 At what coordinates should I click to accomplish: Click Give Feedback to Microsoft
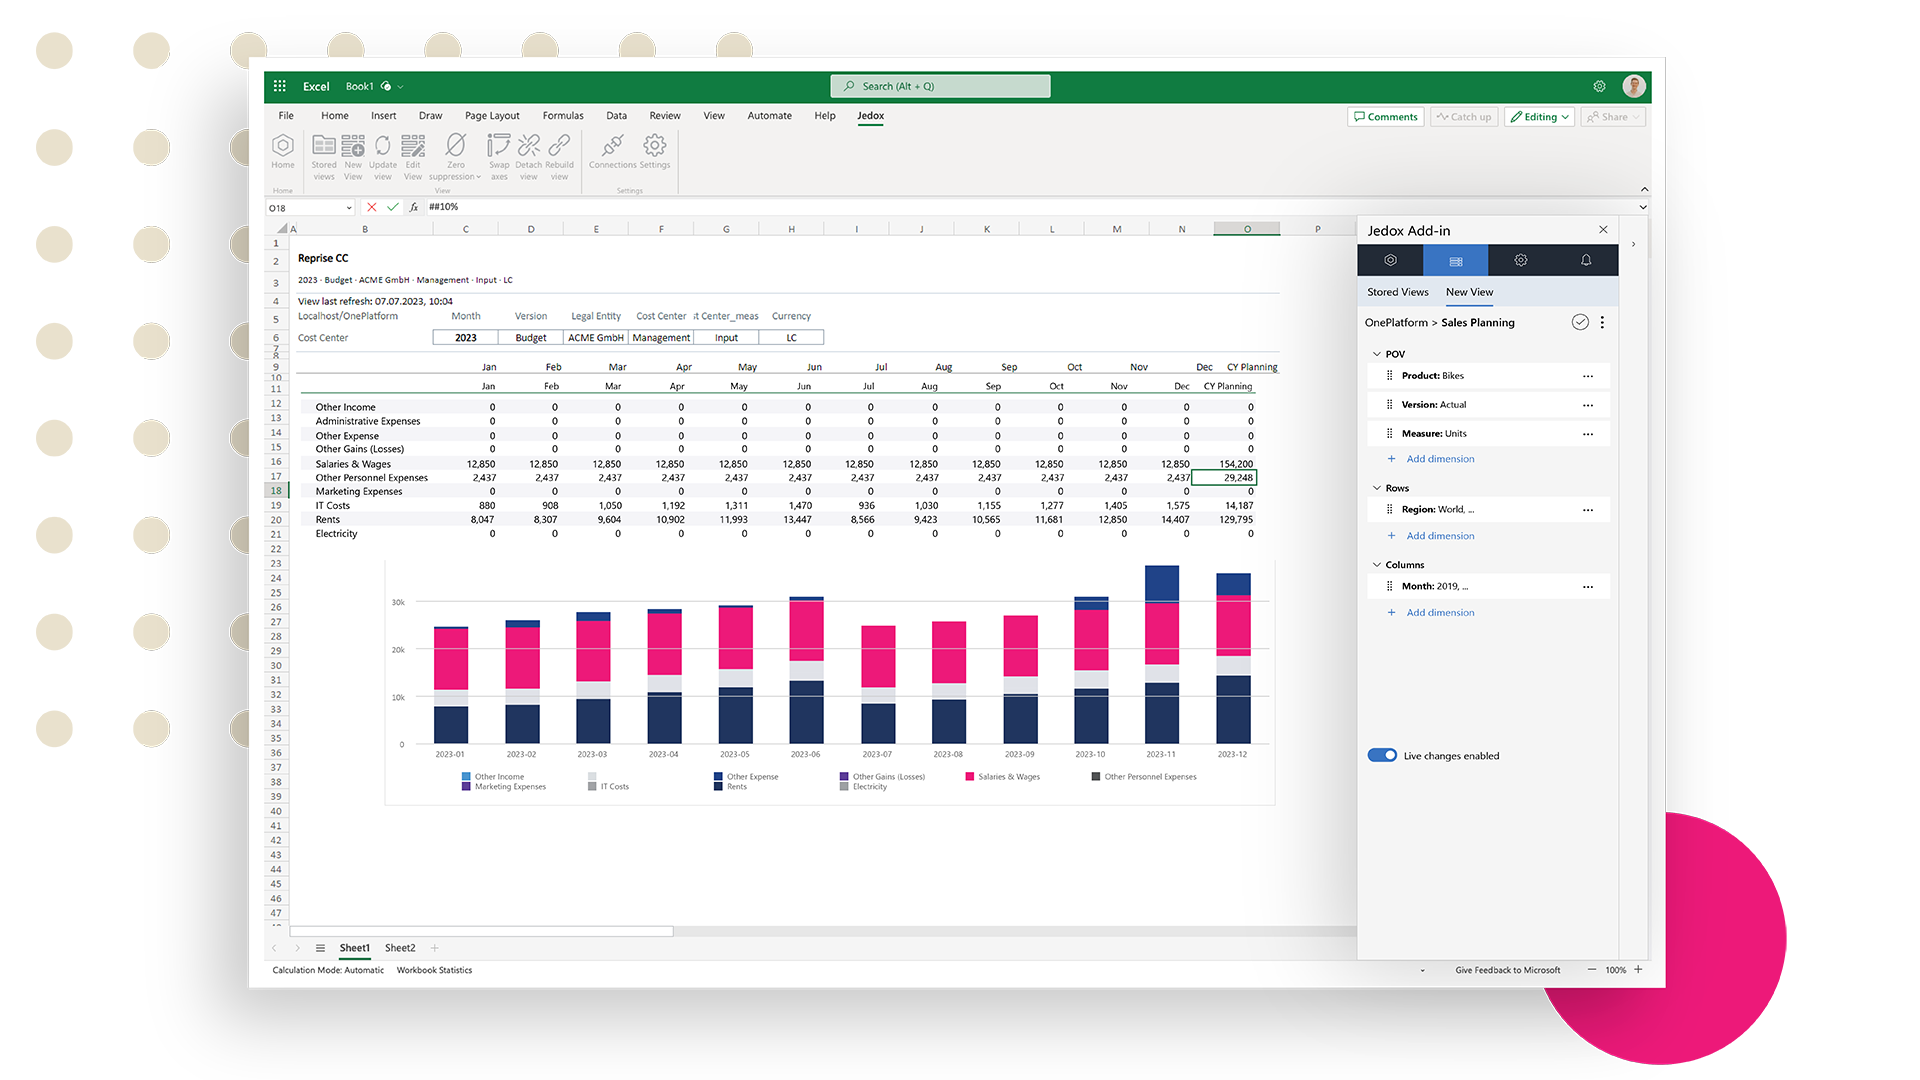1507,970
